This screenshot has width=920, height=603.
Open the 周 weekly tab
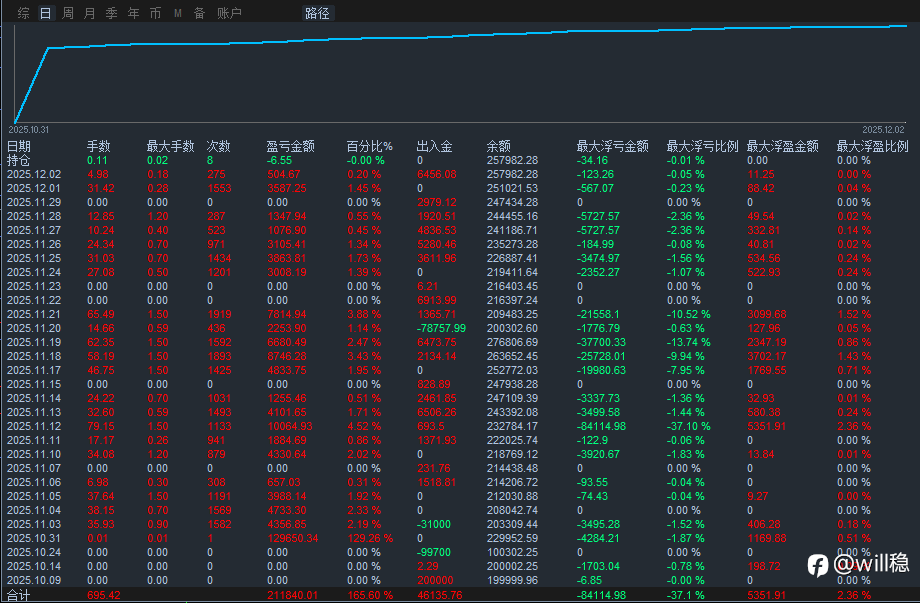[68, 13]
